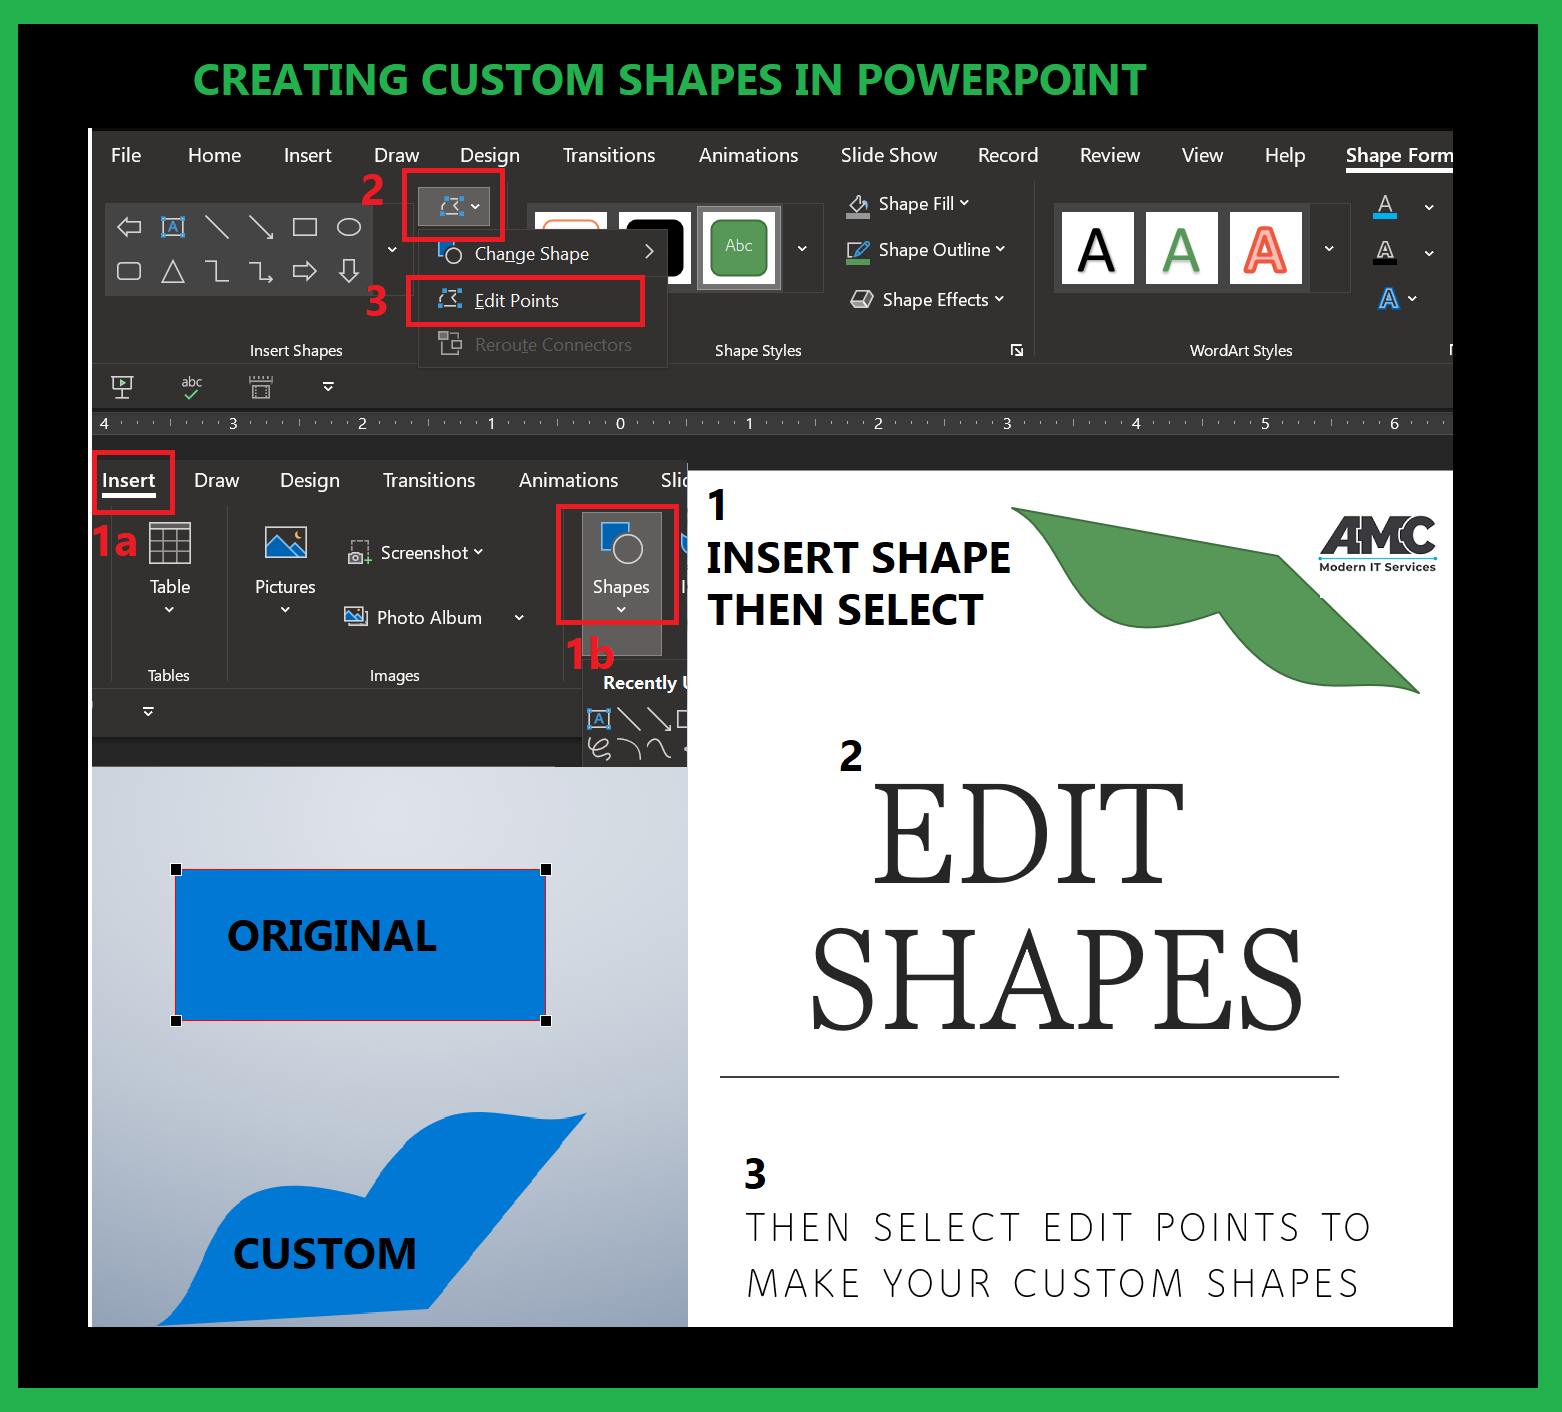Open Shape Fill dropdown

pos(910,204)
